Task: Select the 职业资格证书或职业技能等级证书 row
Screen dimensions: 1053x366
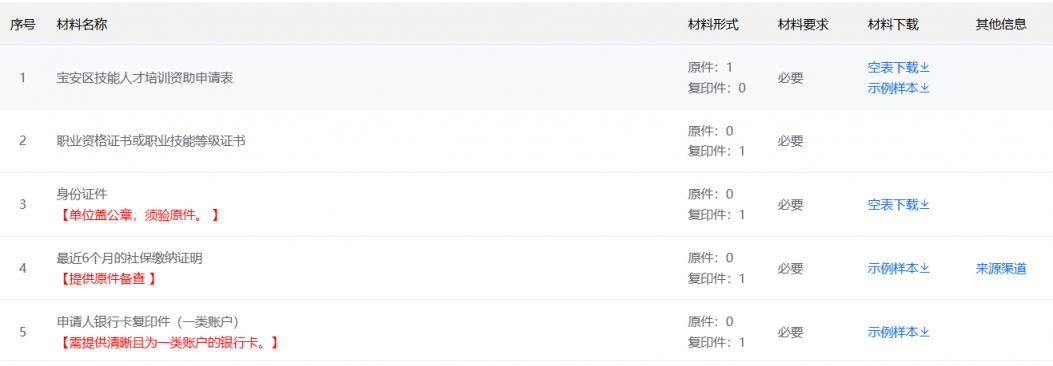Action: (x=526, y=141)
